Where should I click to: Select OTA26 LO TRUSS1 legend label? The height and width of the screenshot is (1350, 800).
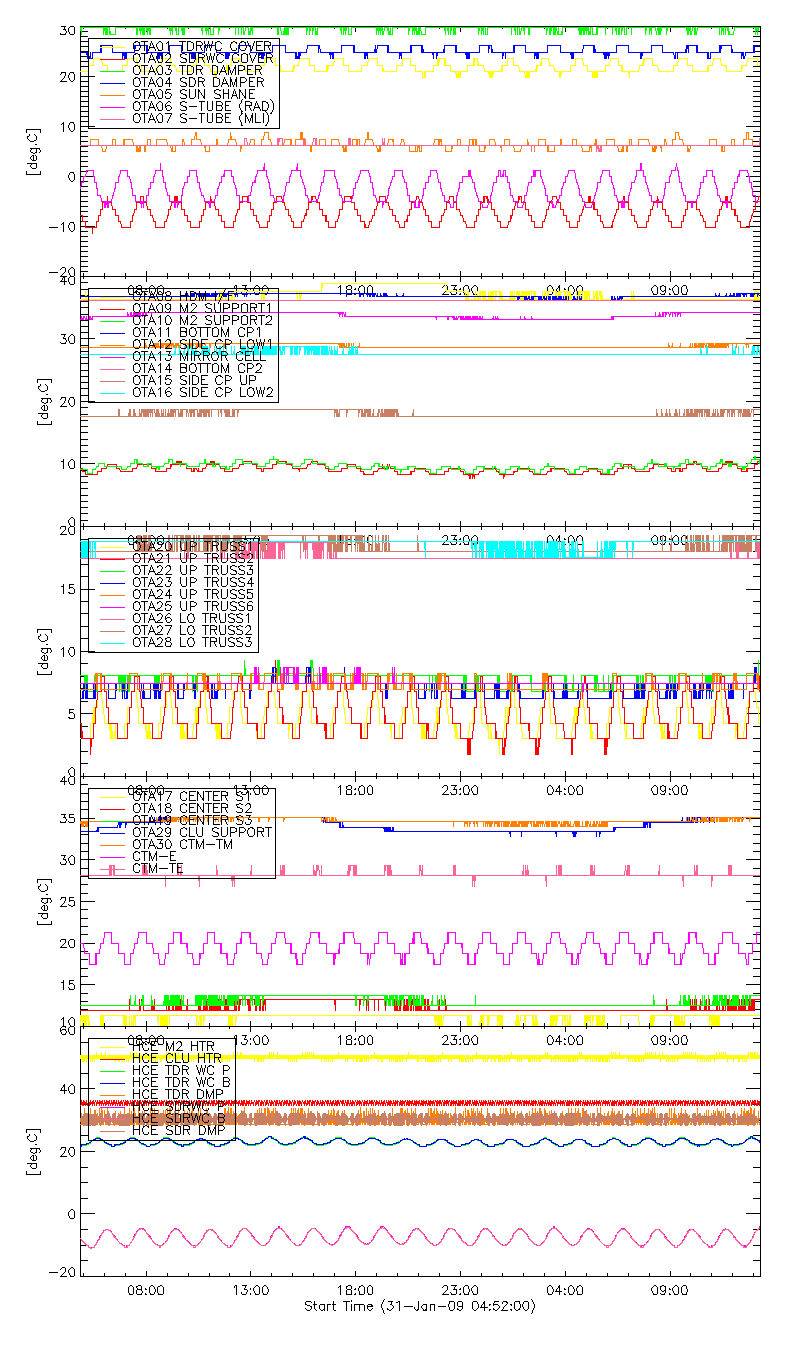192,618
